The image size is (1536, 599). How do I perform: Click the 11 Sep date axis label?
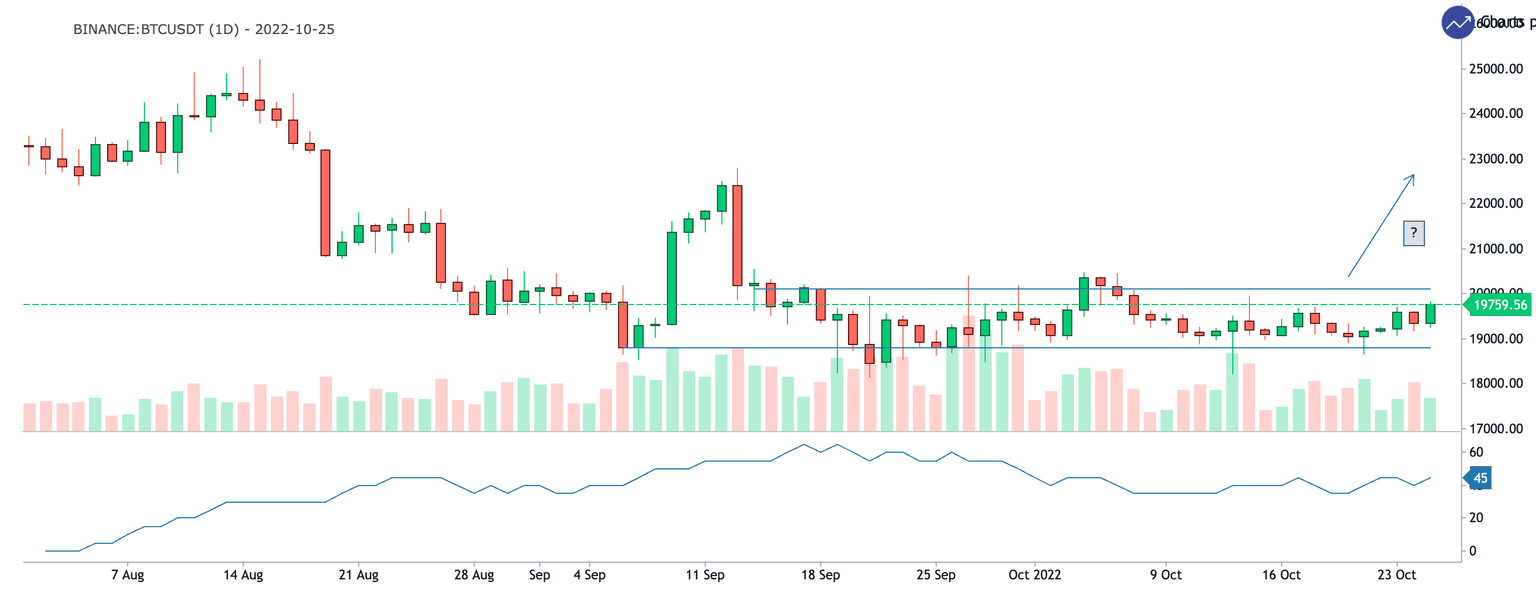tap(706, 576)
